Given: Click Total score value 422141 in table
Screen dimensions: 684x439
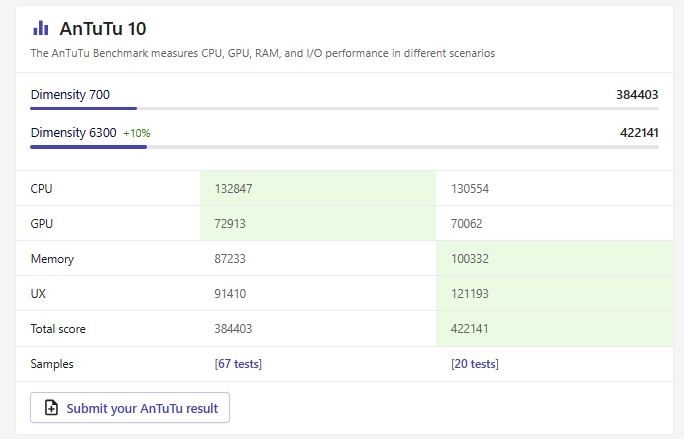Looking at the screenshot, I should (x=469, y=329).
